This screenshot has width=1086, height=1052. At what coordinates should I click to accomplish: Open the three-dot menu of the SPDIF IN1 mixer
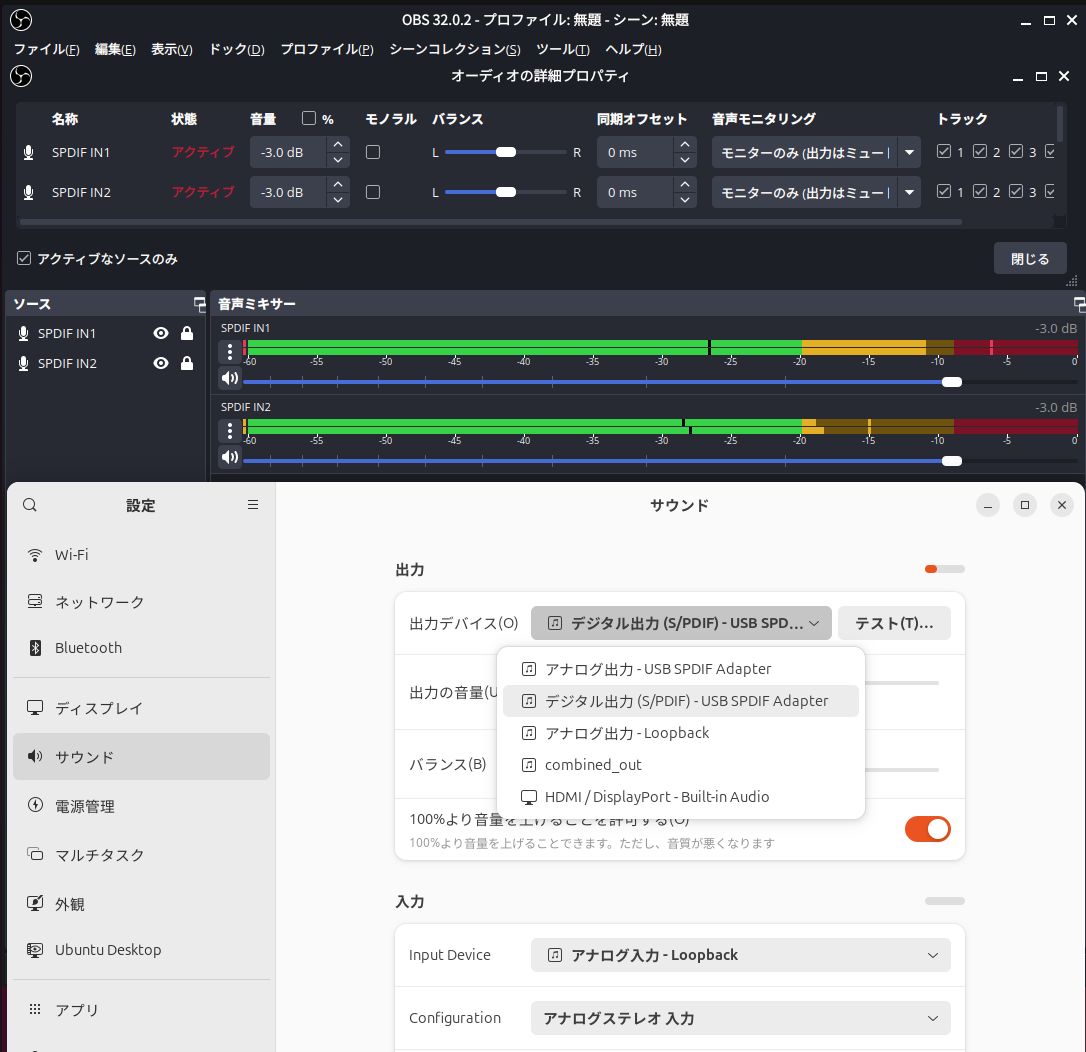click(230, 352)
